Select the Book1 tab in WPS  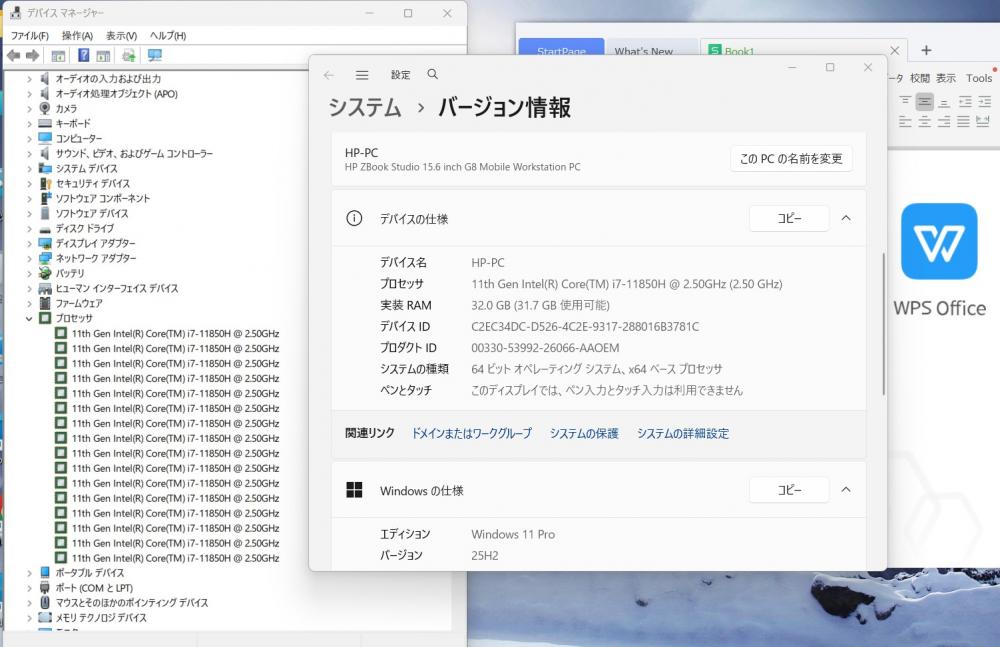tap(740, 51)
